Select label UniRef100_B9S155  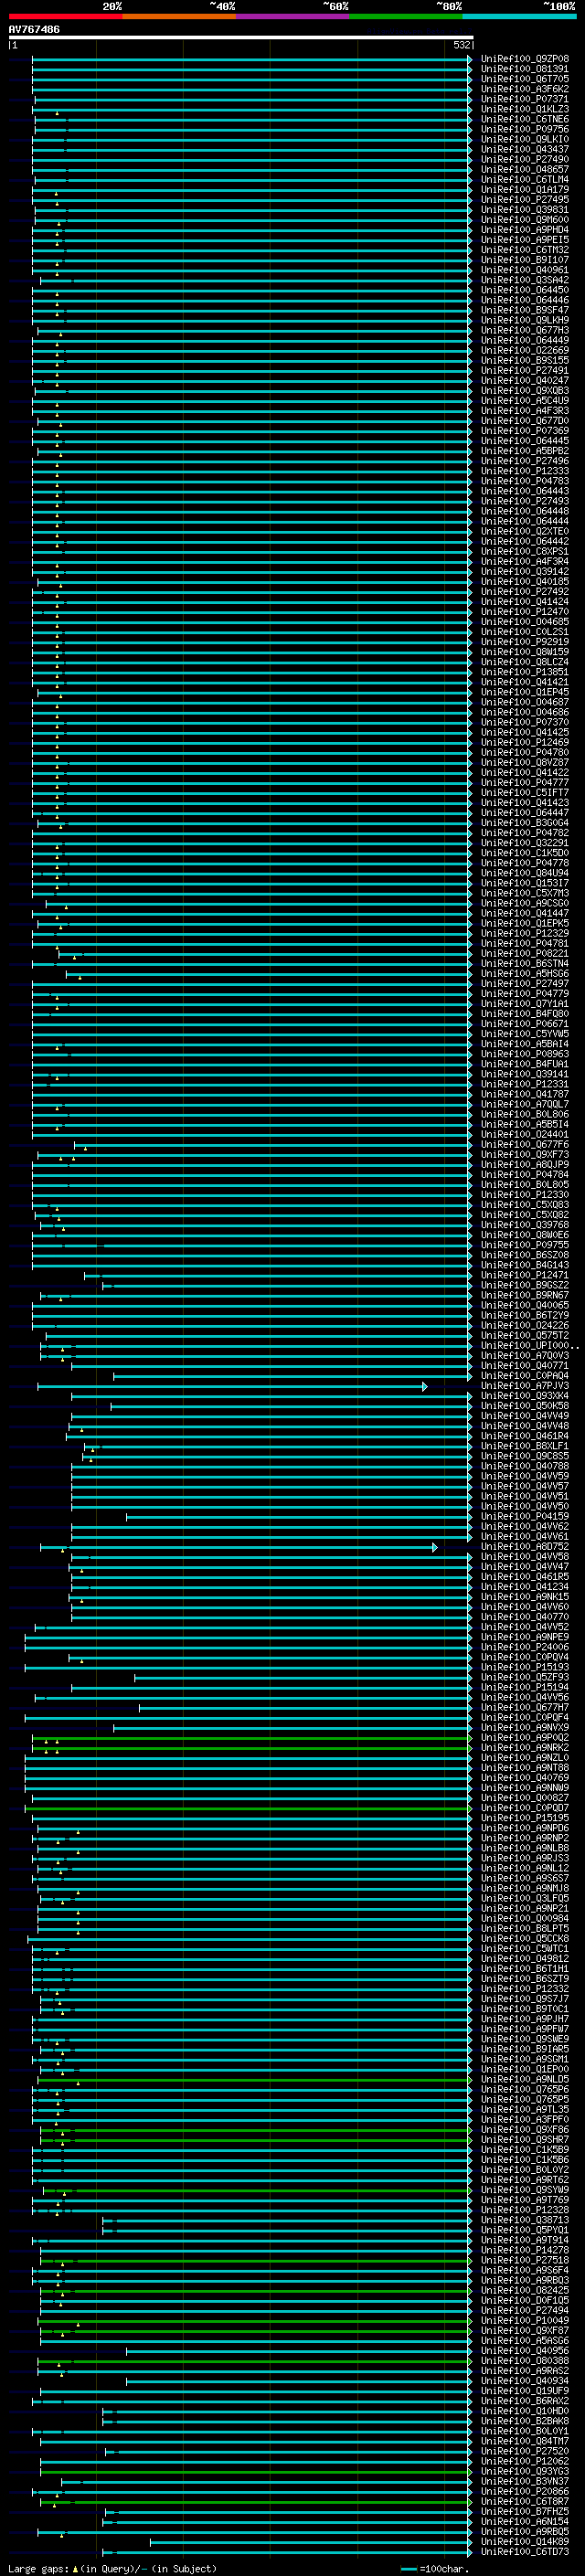click(525, 360)
